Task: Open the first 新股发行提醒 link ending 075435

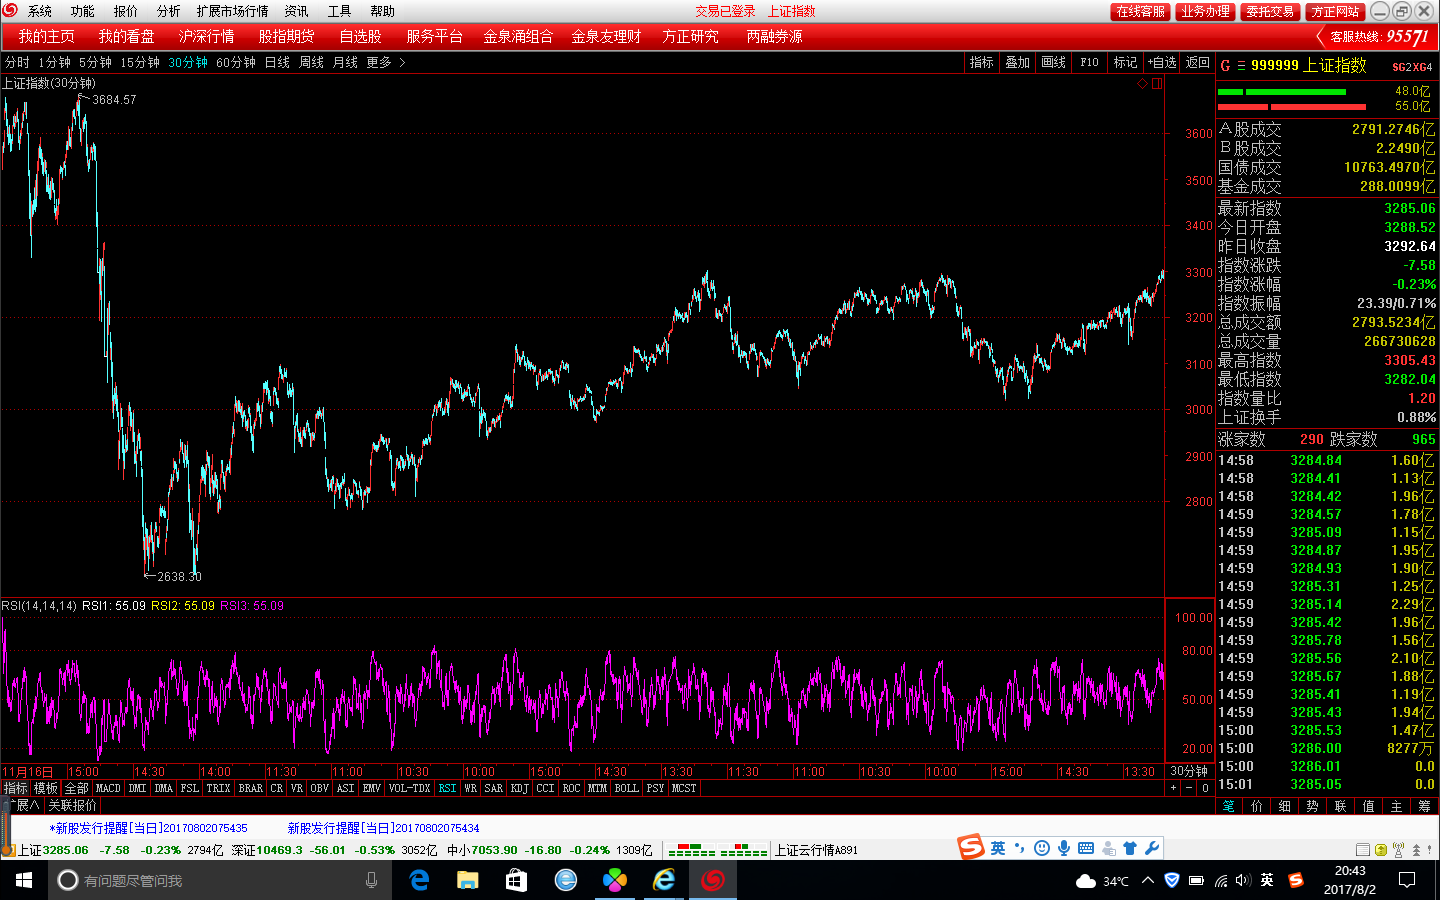Action: [149, 828]
